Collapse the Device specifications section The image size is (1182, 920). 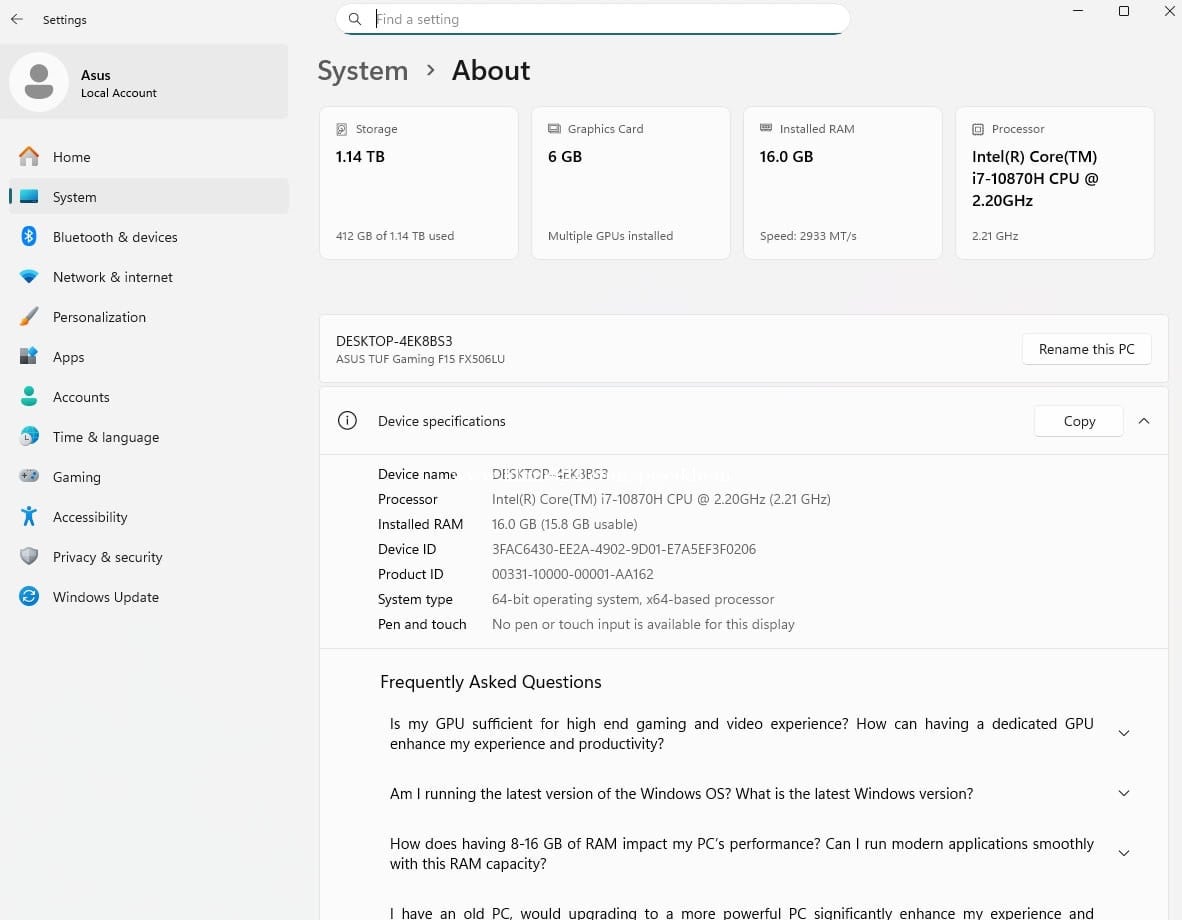click(x=1144, y=421)
